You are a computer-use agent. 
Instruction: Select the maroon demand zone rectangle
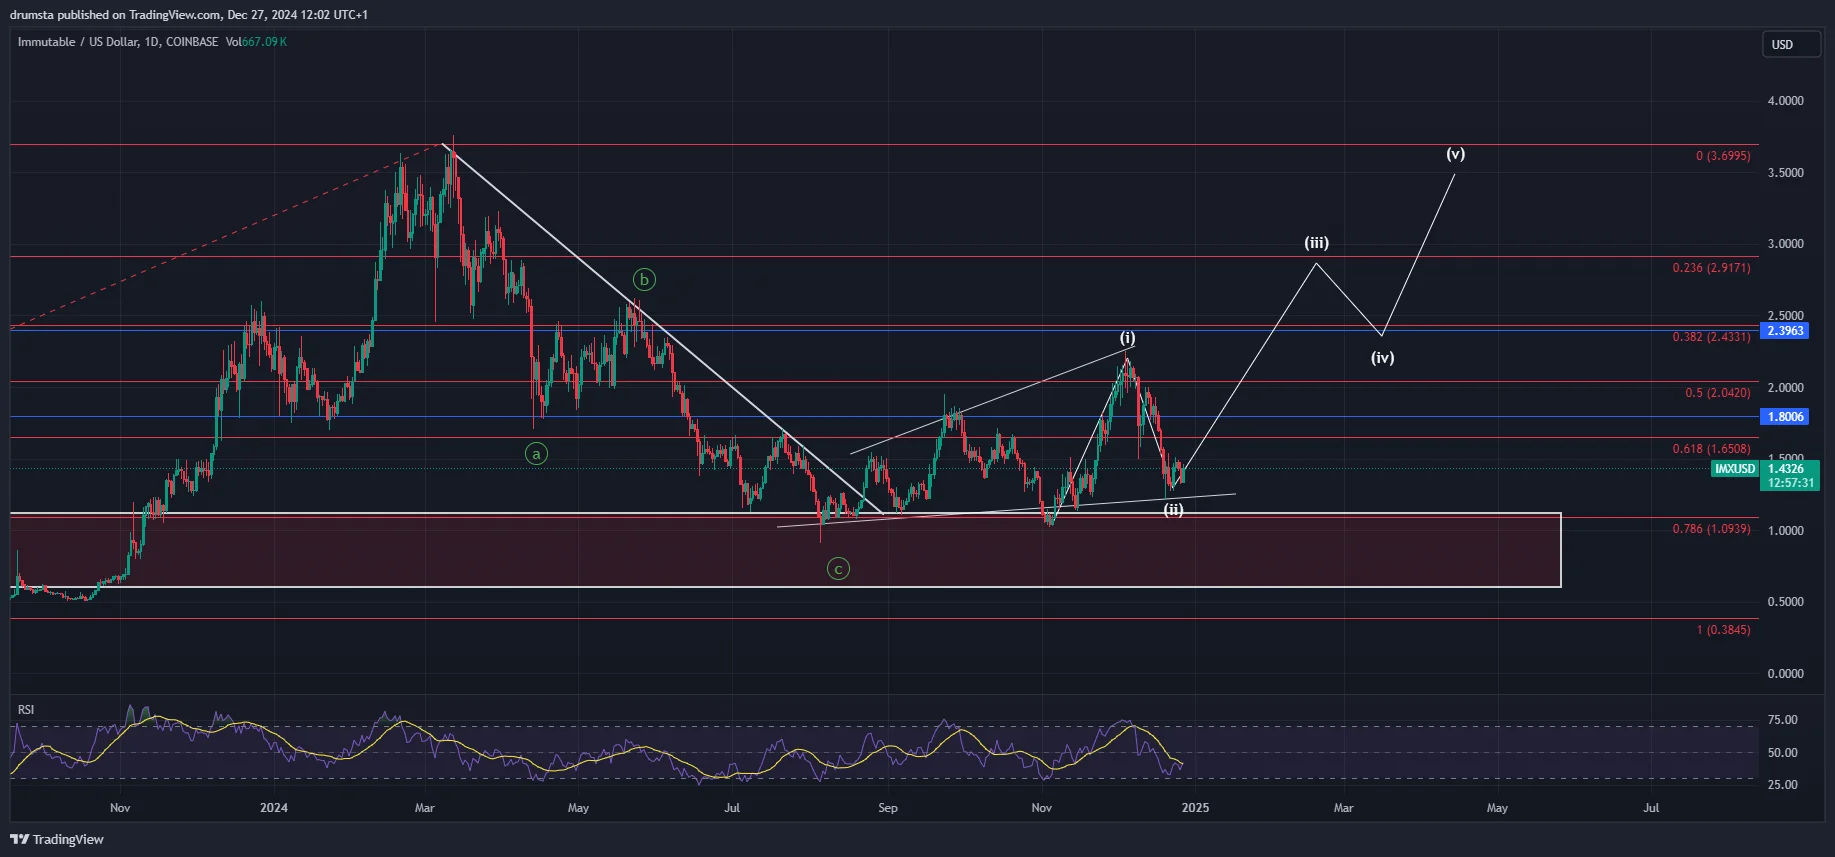pos(785,550)
